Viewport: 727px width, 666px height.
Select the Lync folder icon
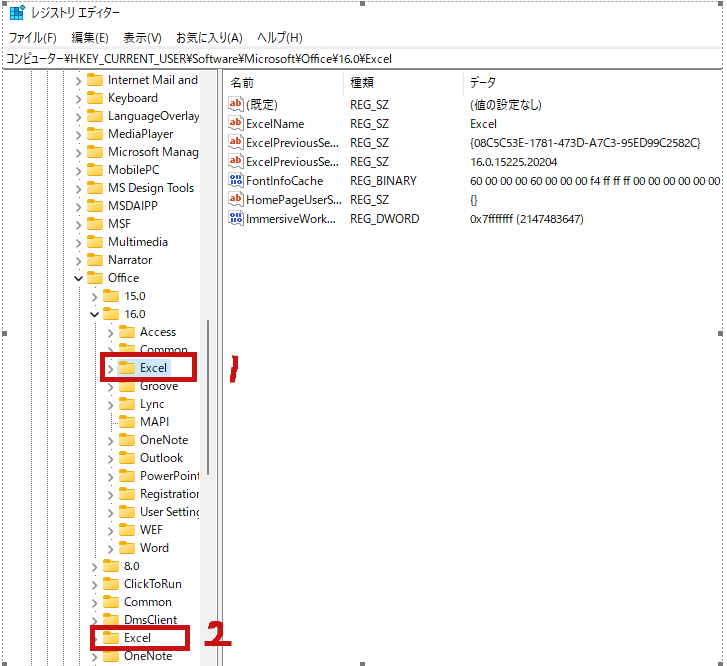click(127, 403)
